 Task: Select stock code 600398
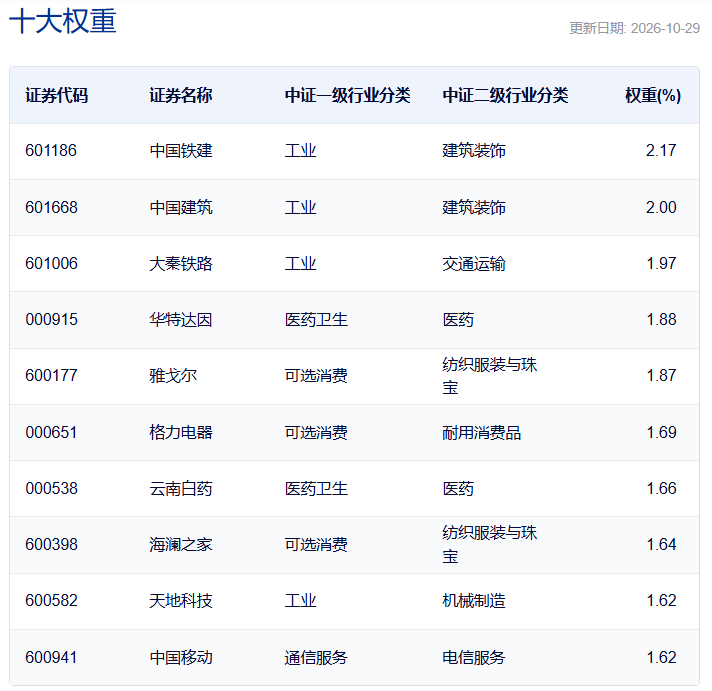click(51, 544)
